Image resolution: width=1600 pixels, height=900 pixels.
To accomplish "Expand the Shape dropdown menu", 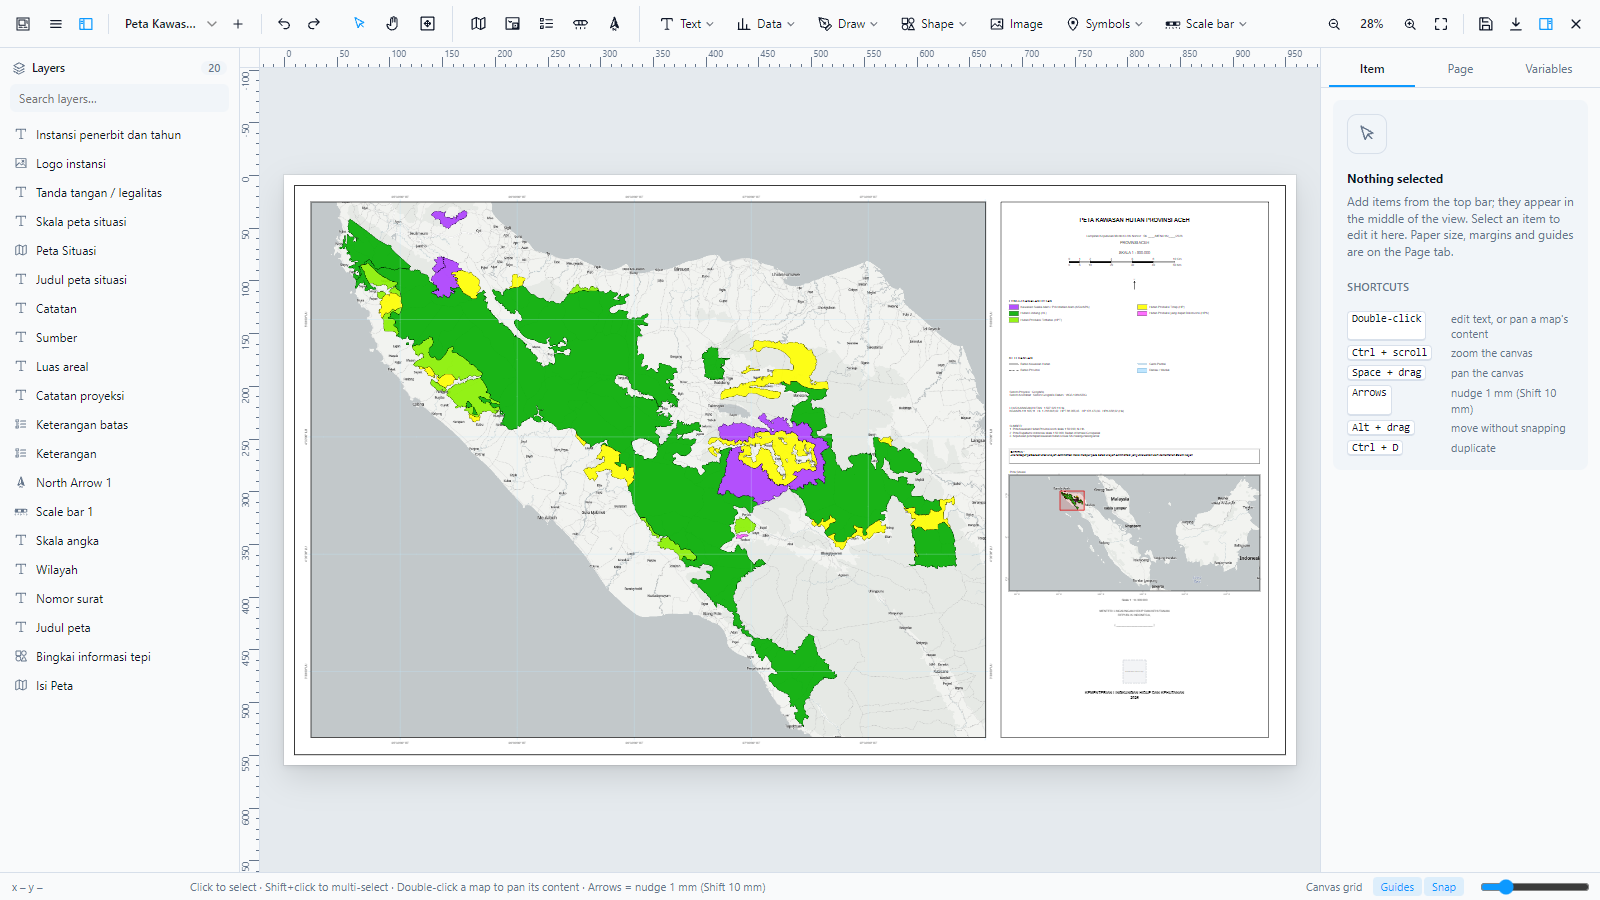I will point(933,24).
